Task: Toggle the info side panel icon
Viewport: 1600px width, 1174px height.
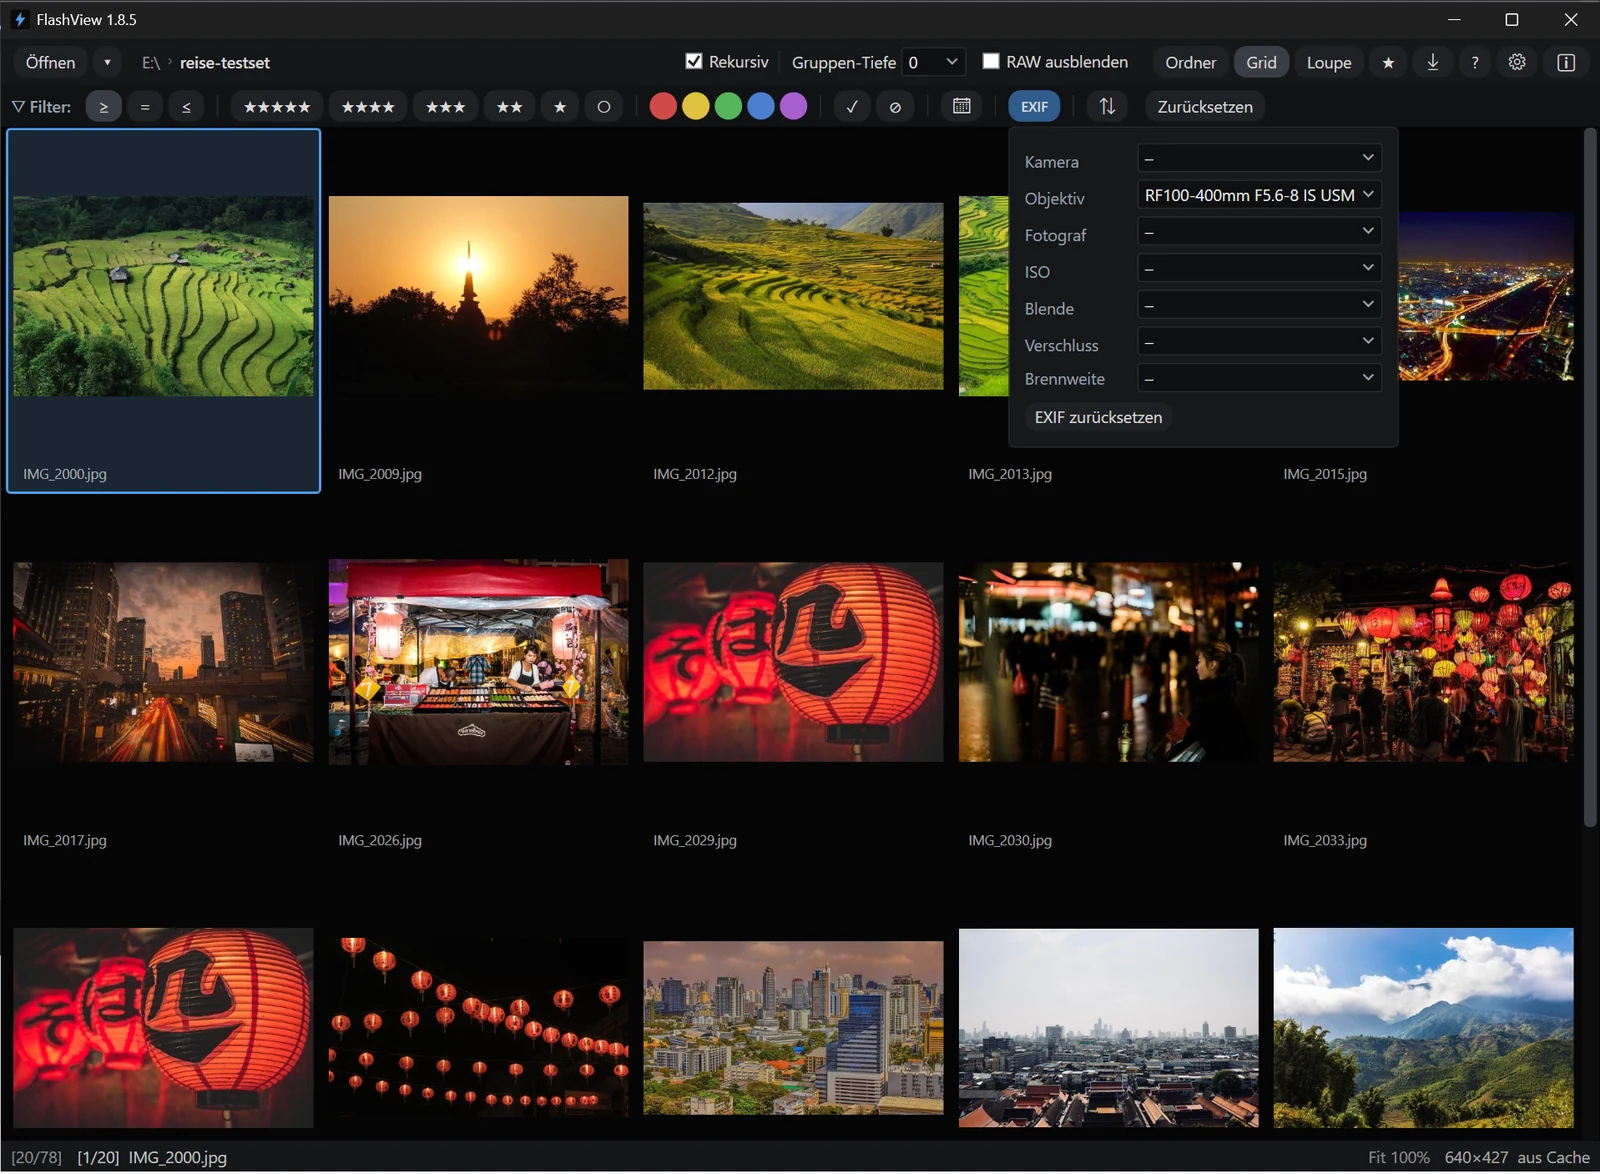Action: coord(1566,62)
